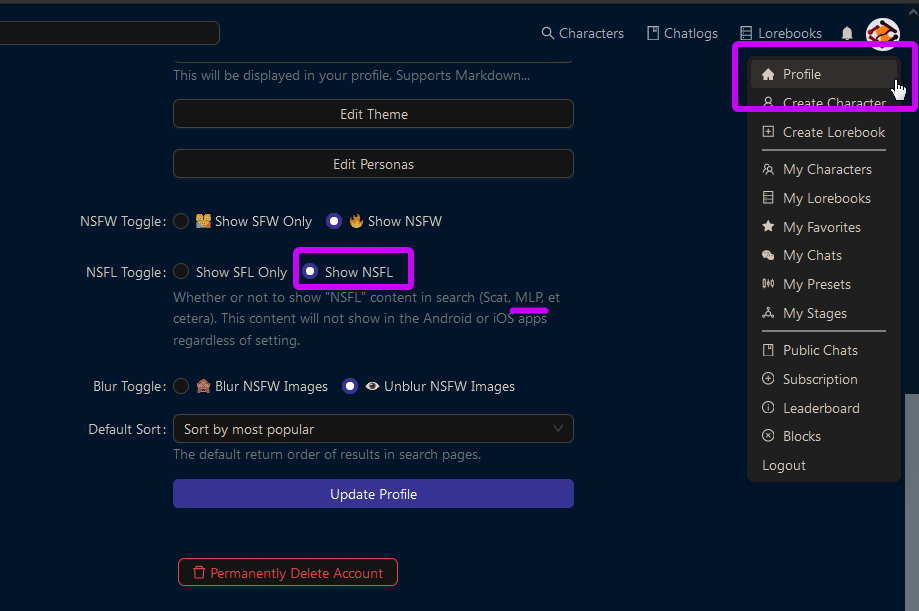The image size is (919, 611).
Task: Open My Presets from the menu
Action: 816,284
